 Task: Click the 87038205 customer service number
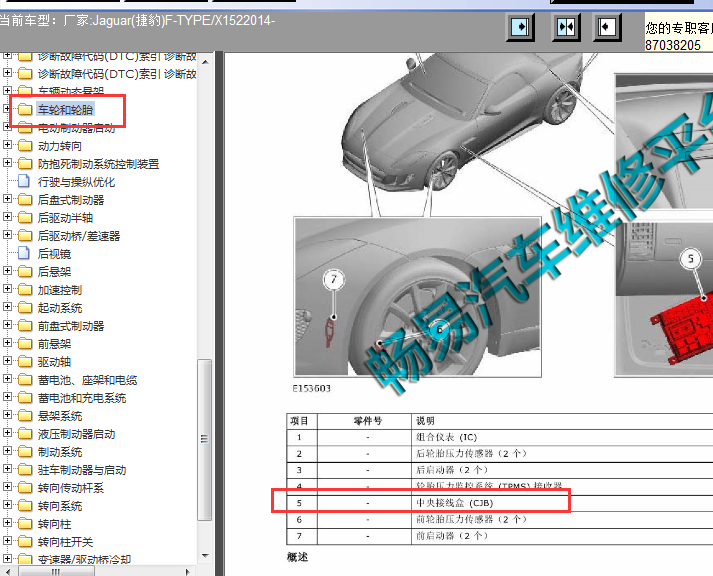coord(673,45)
